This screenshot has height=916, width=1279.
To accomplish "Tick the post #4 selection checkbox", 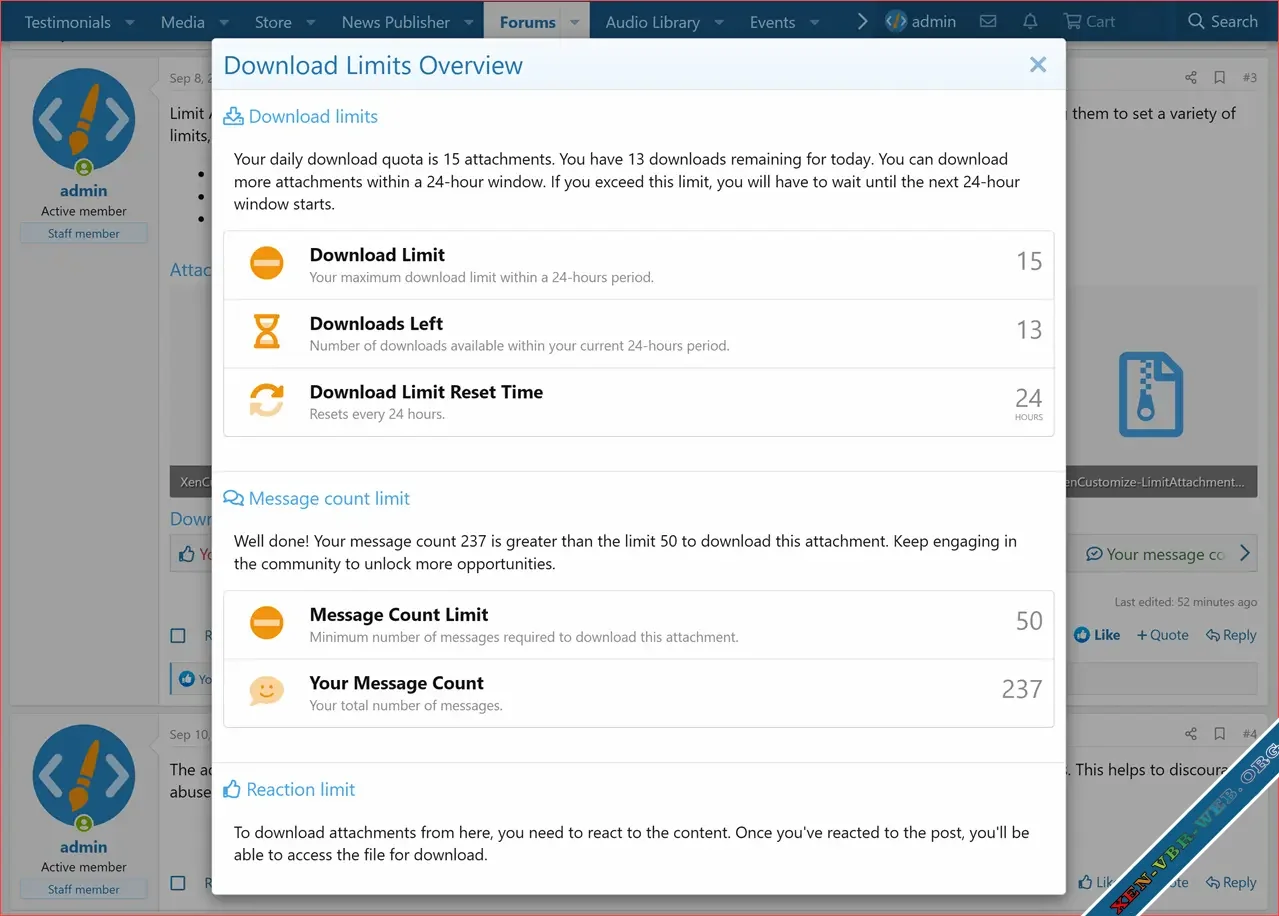I will (x=178, y=884).
